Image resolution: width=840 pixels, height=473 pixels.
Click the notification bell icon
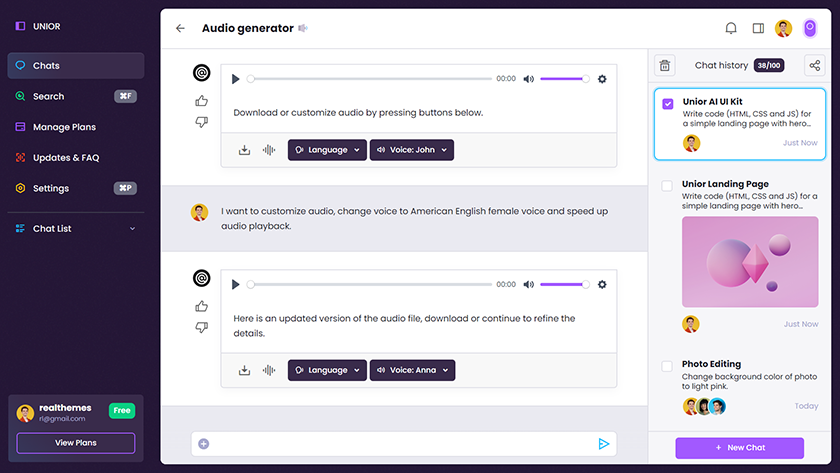click(731, 28)
